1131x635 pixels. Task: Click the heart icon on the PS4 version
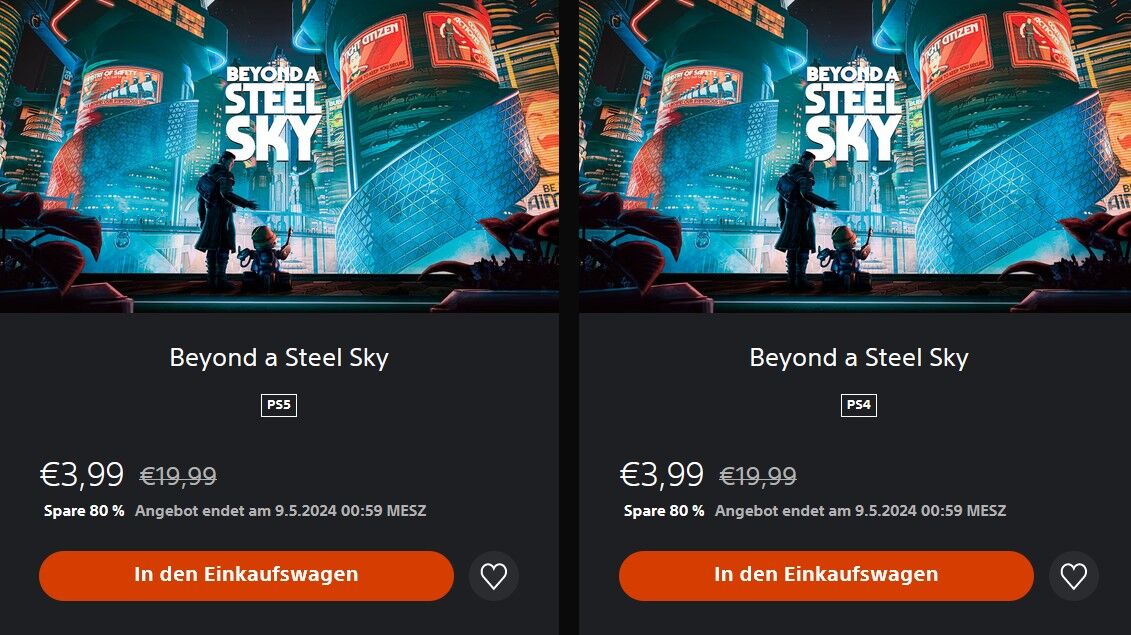(1073, 576)
